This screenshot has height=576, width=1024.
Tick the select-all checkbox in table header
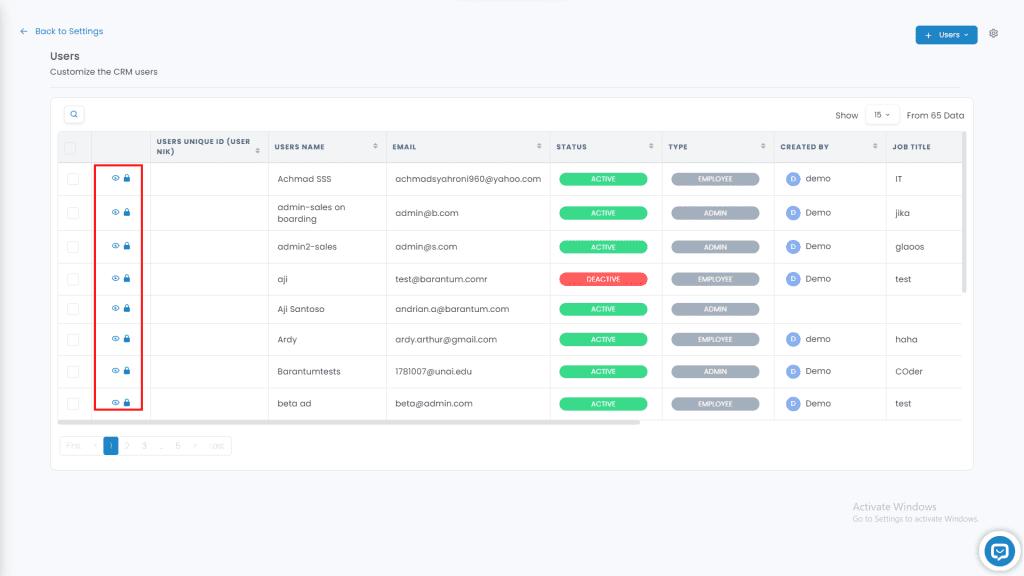(70, 148)
